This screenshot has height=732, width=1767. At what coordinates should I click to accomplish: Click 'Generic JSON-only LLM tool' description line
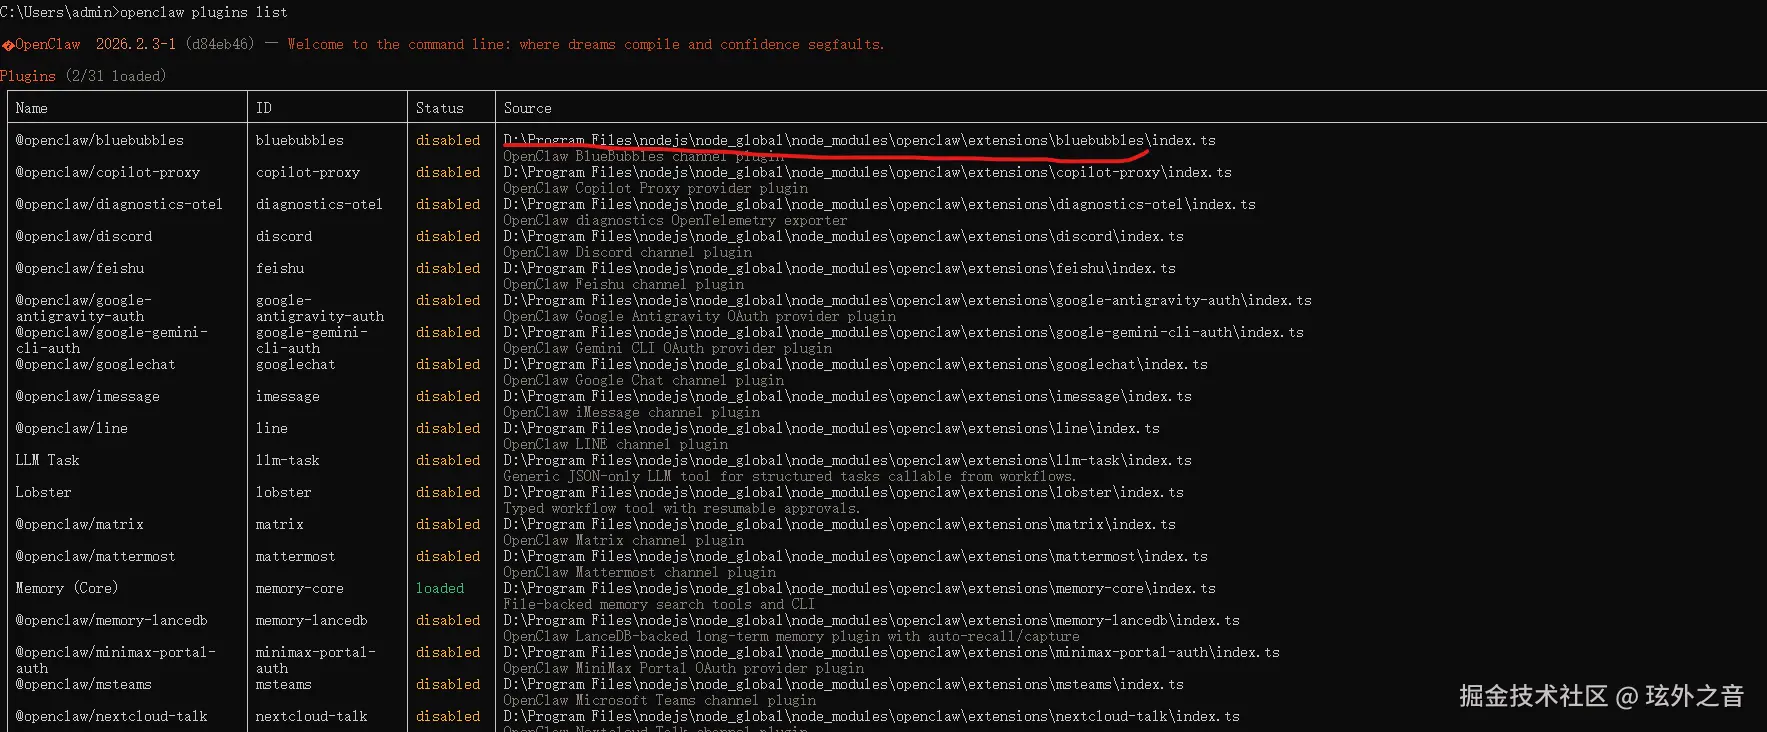point(790,476)
